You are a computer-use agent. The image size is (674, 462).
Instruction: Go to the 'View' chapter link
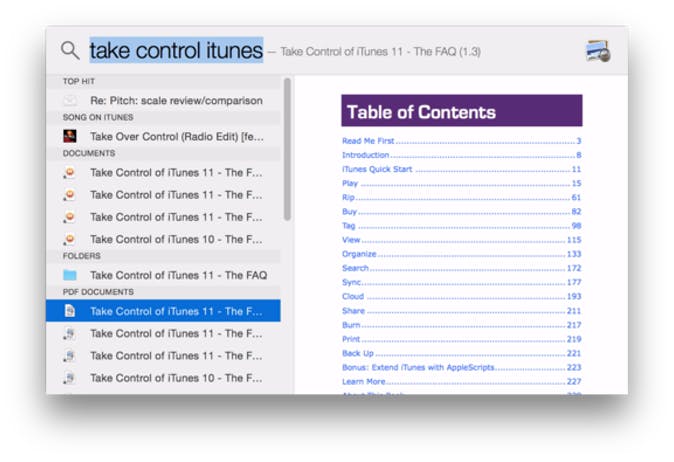click(461, 240)
